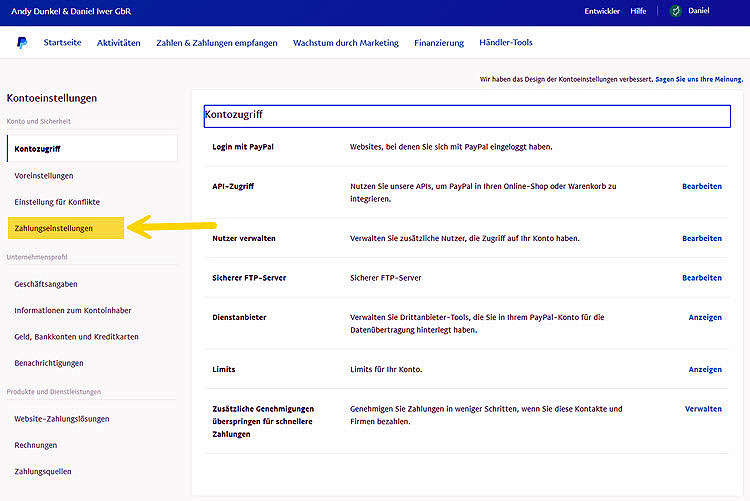Viewport: 750px width, 501px height.
Task: Open Geld, Bankkonten und Kreditkarten
Action: [77, 337]
